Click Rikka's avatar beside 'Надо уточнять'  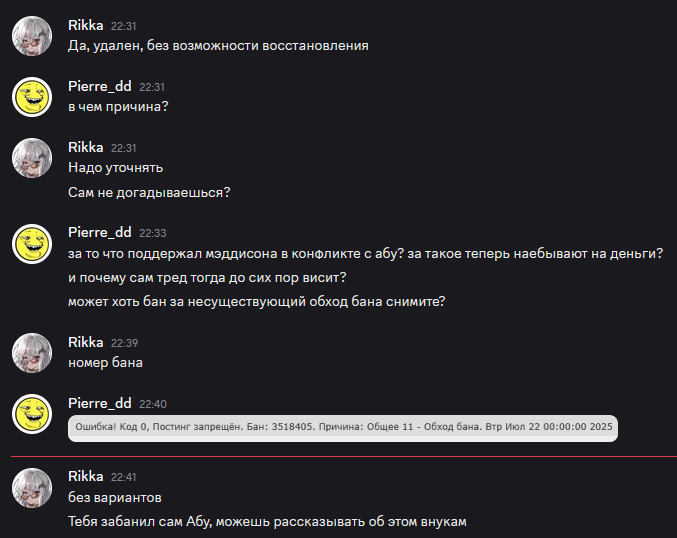32,158
